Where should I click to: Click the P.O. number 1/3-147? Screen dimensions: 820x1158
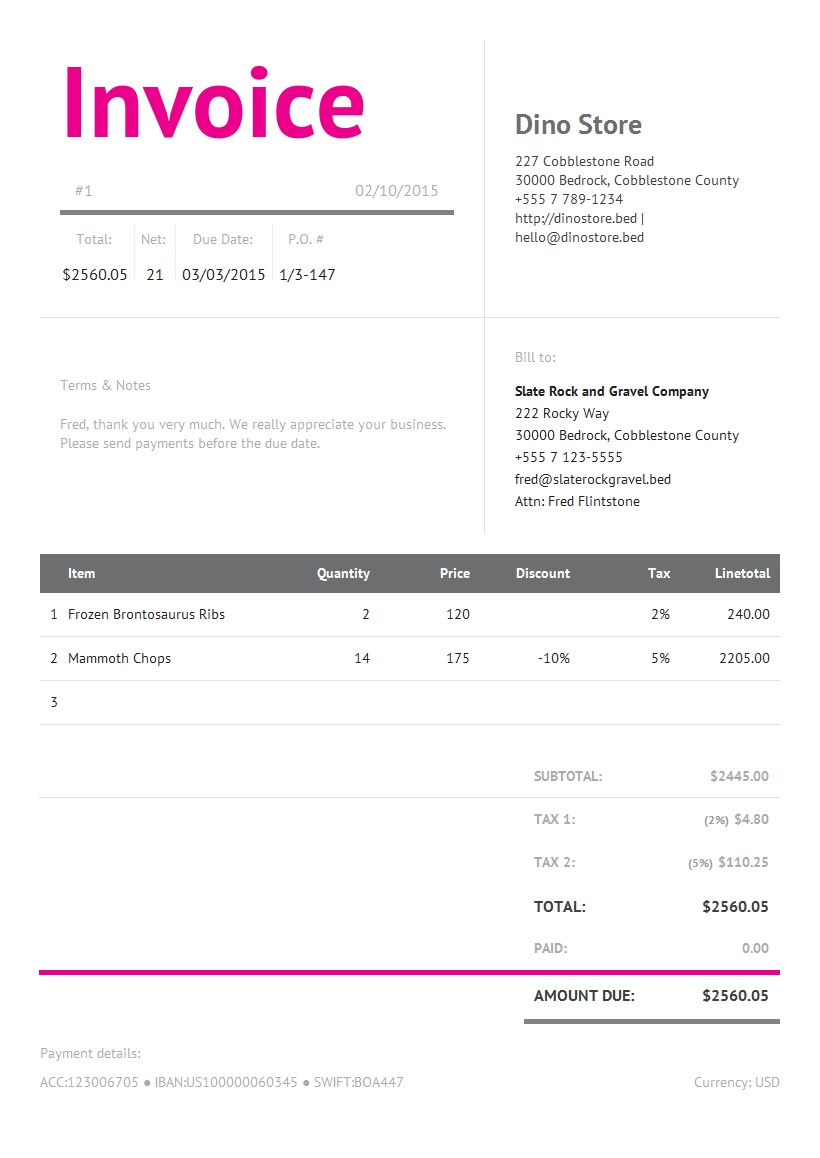307,275
